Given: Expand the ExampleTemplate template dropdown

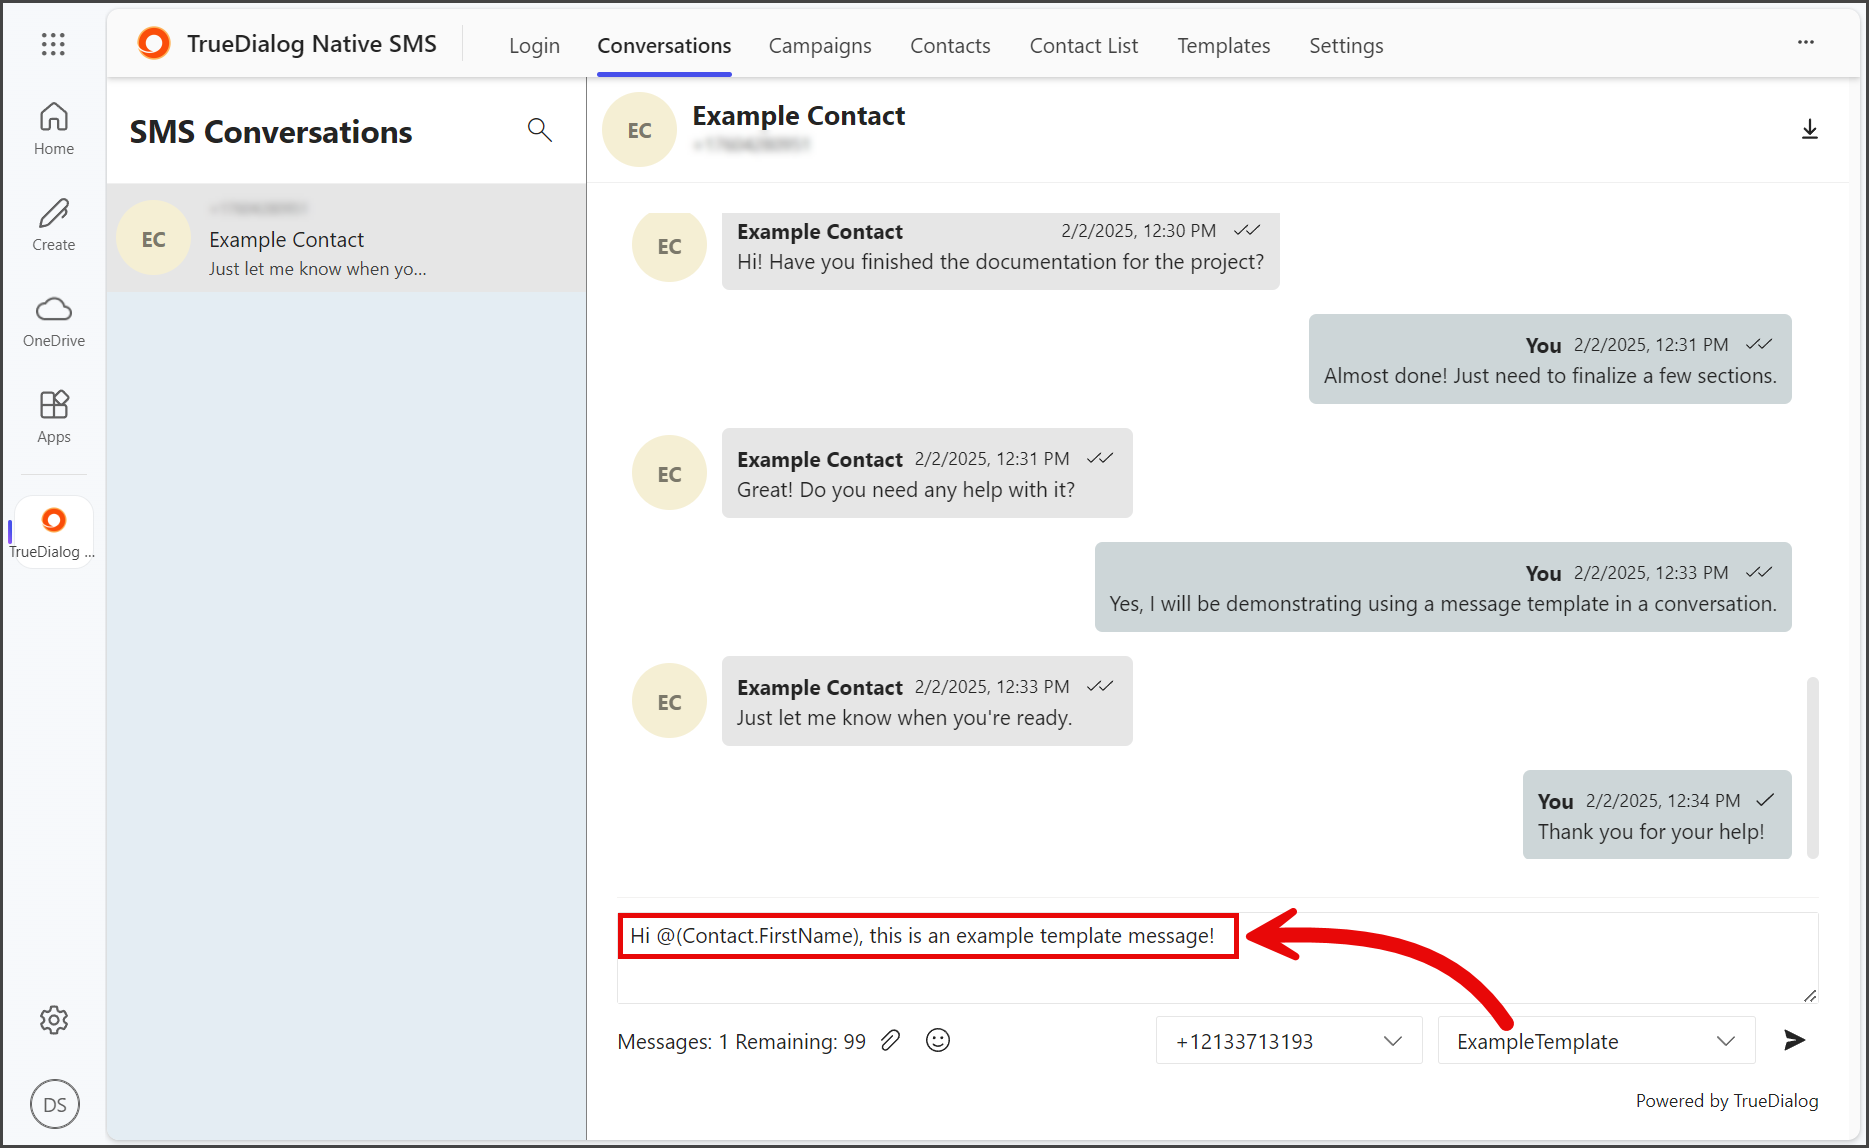Looking at the screenshot, I should click(x=1596, y=1041).
